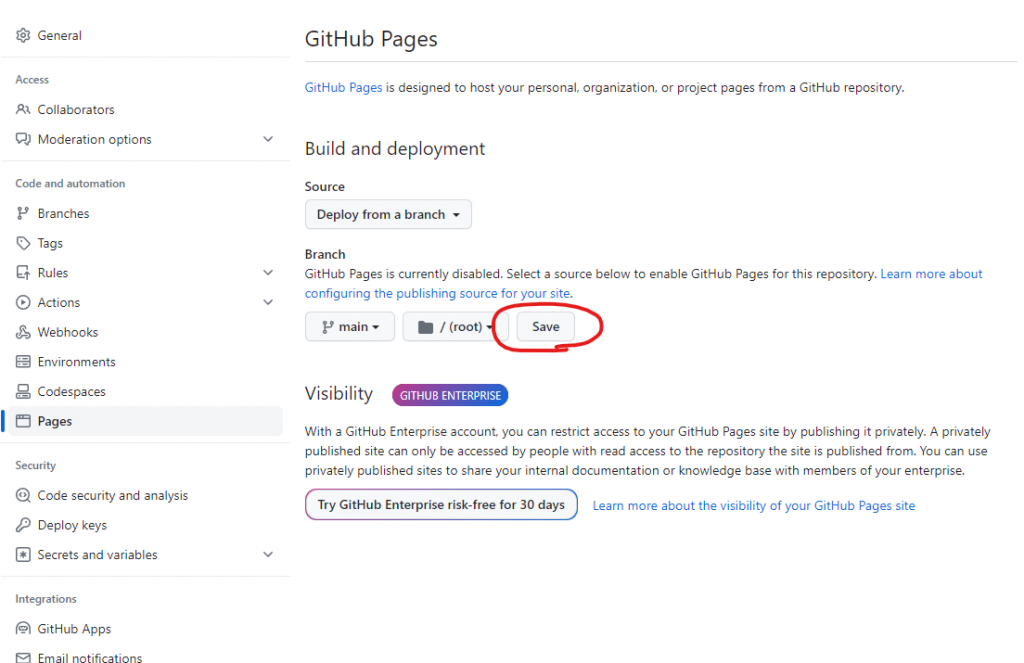The width and height of the screenshot is (1024, 663).
Task: Click the Actions play icon
Action: pos(23,302)
